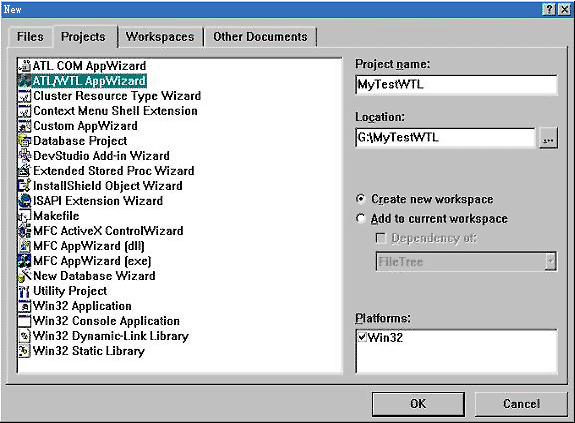575x423 pixels.
Task: Click the Project name text field
Action: click(456, 85)
